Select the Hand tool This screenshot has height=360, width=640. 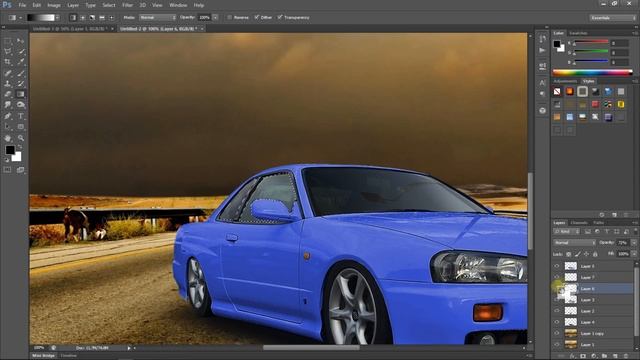[x=8, y=138]
